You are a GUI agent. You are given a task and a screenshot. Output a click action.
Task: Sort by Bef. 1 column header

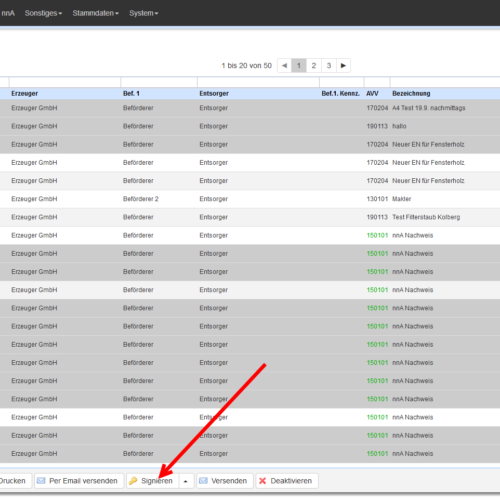coord(131,93)
